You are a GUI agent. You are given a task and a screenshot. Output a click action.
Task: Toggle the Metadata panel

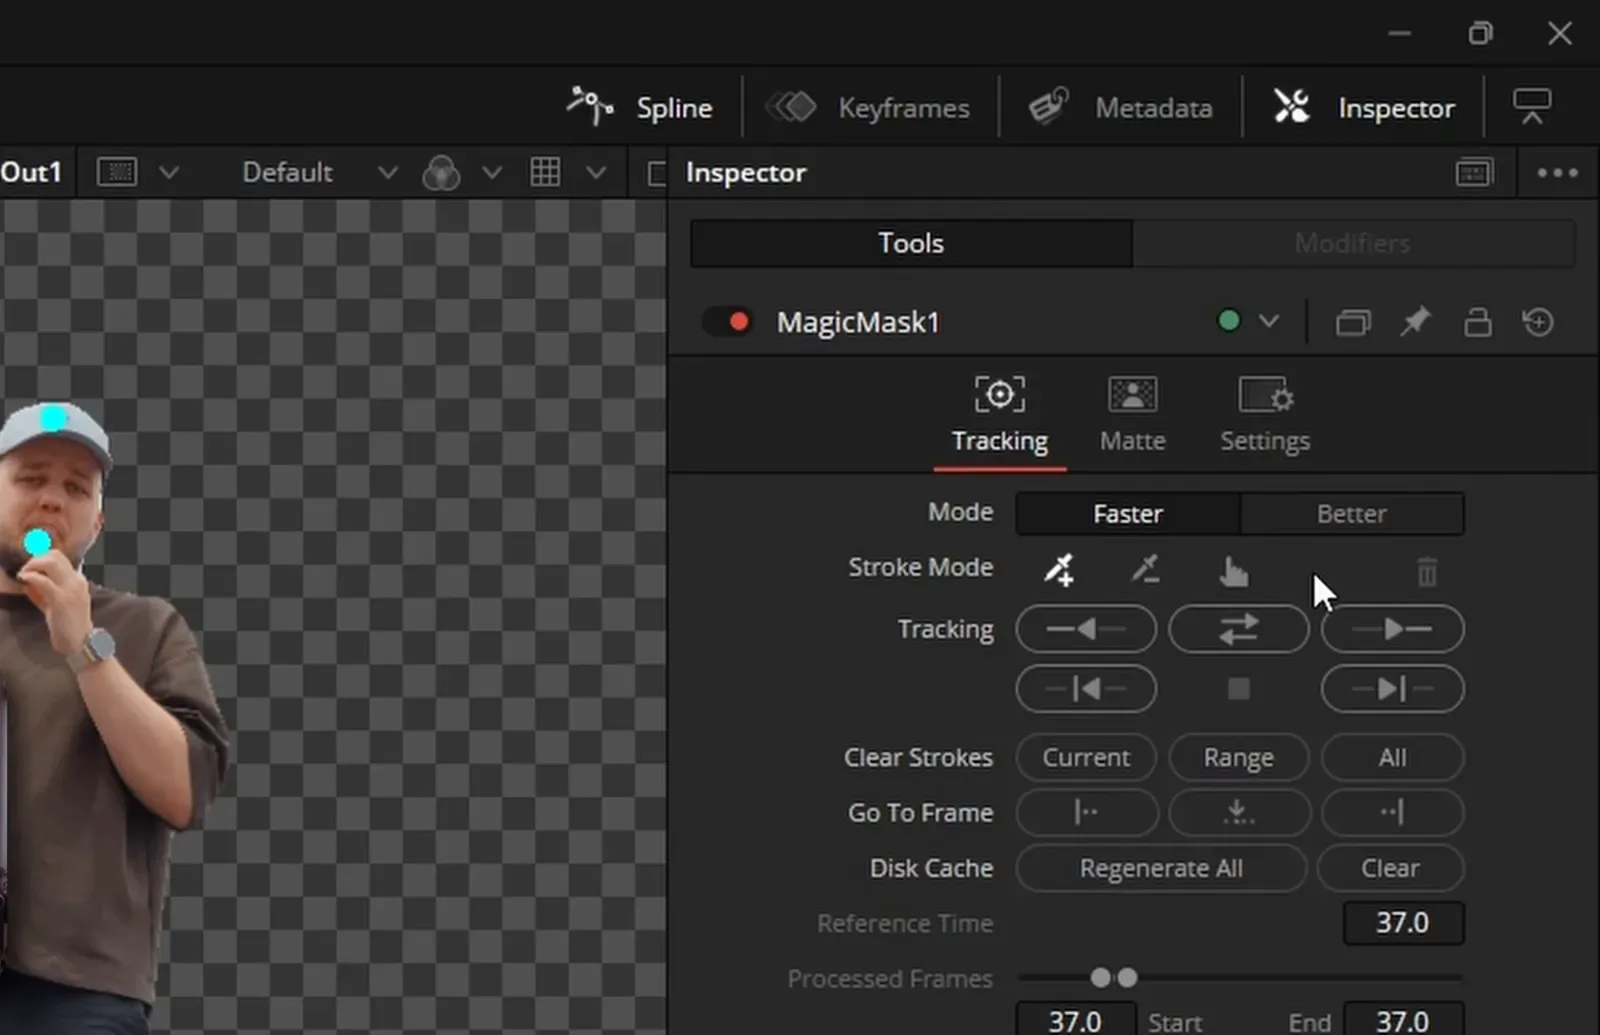(x=1120, y=107)
